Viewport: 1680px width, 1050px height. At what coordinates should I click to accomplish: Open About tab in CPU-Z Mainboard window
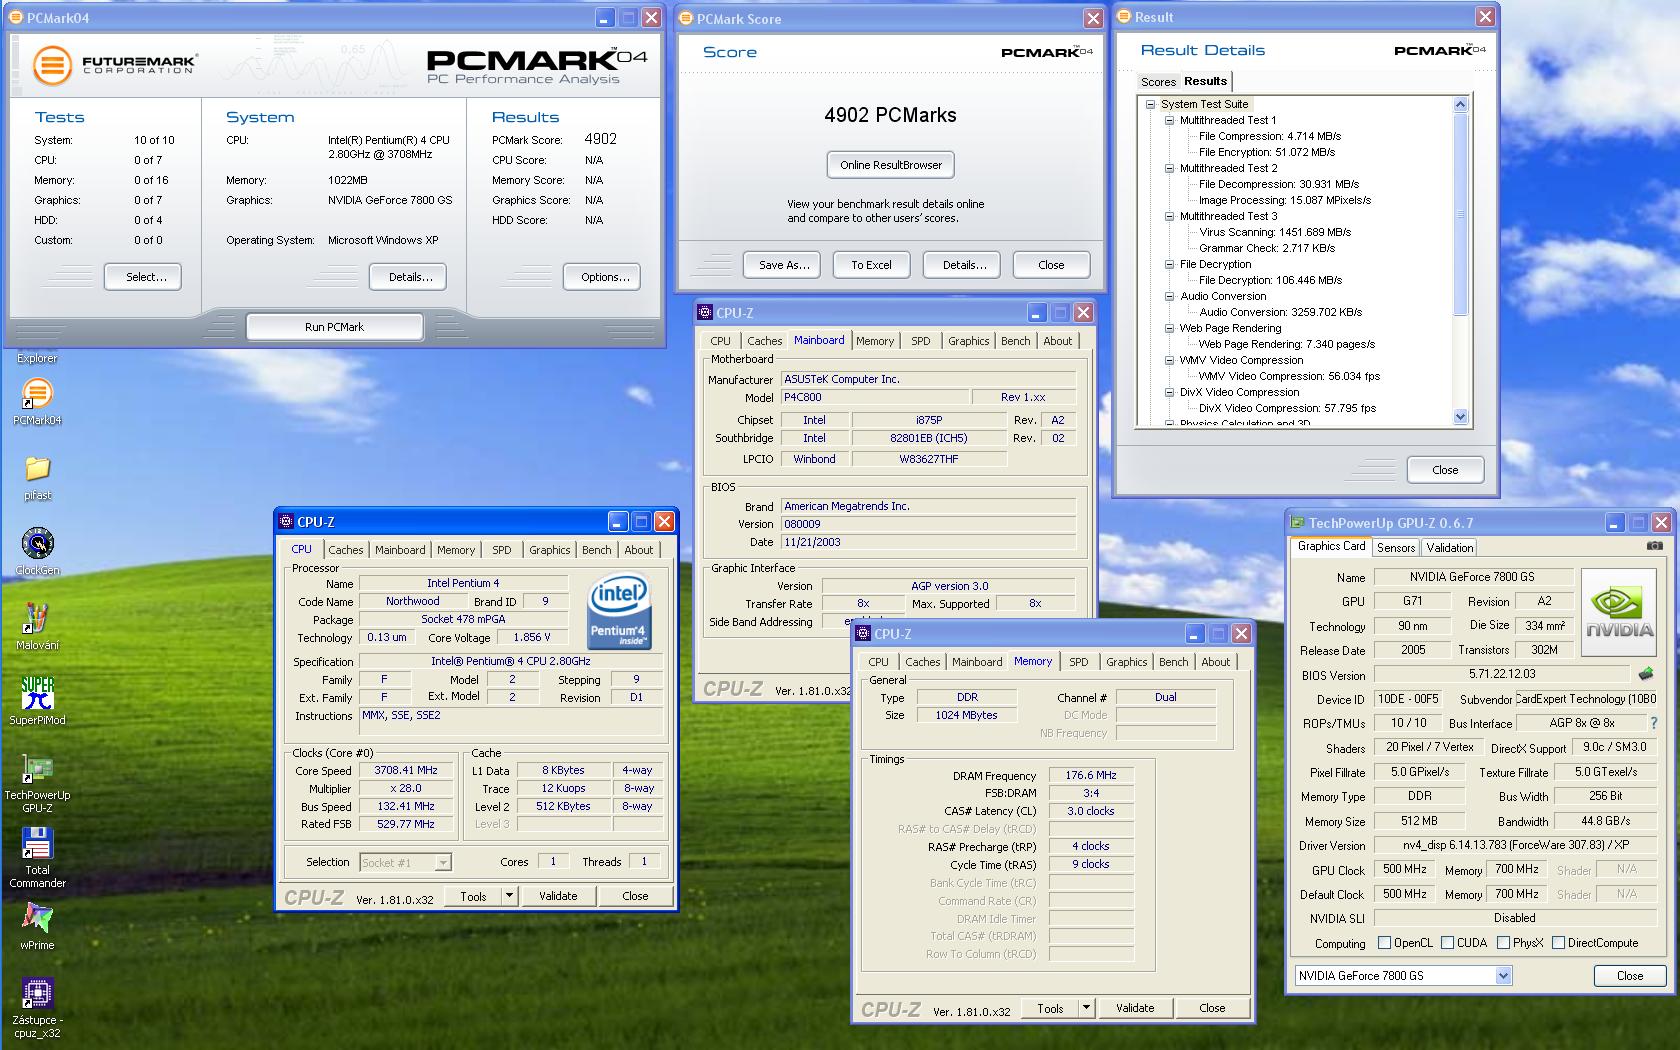(x=1058, y=341)
